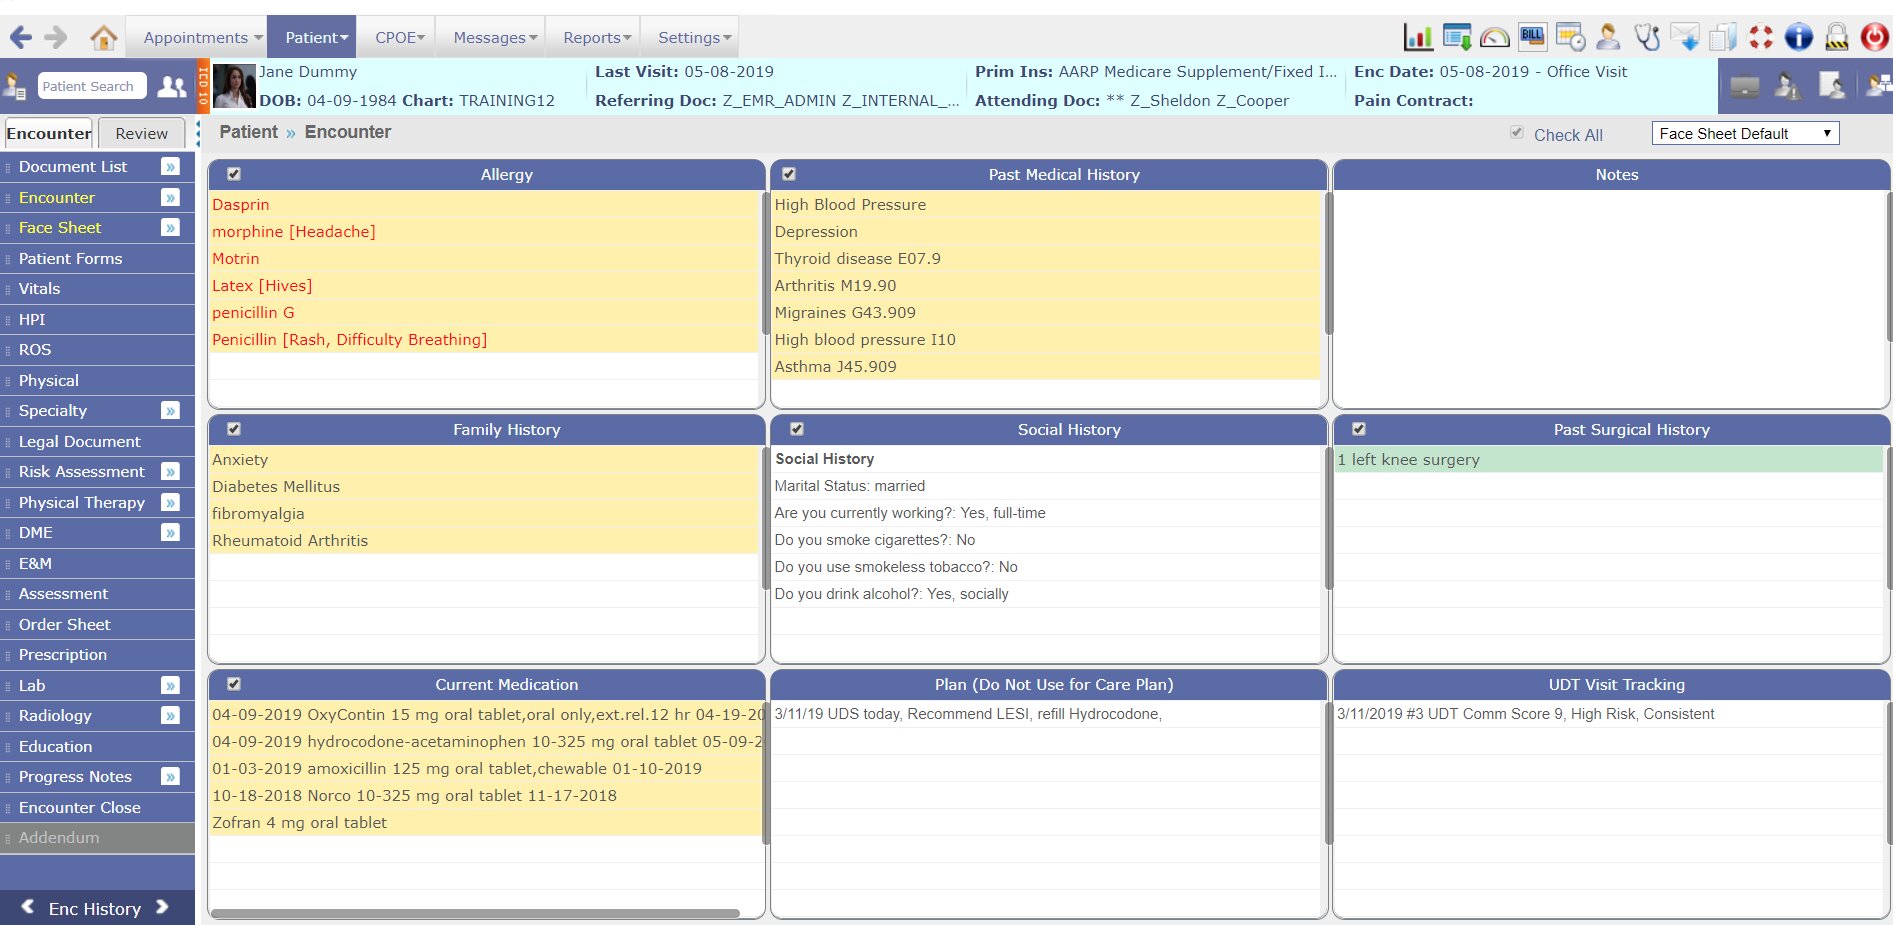This screenshot has width=1893, height=925.
Task: Toggle the Past Medical History checkbox
Action: [789, 174]
